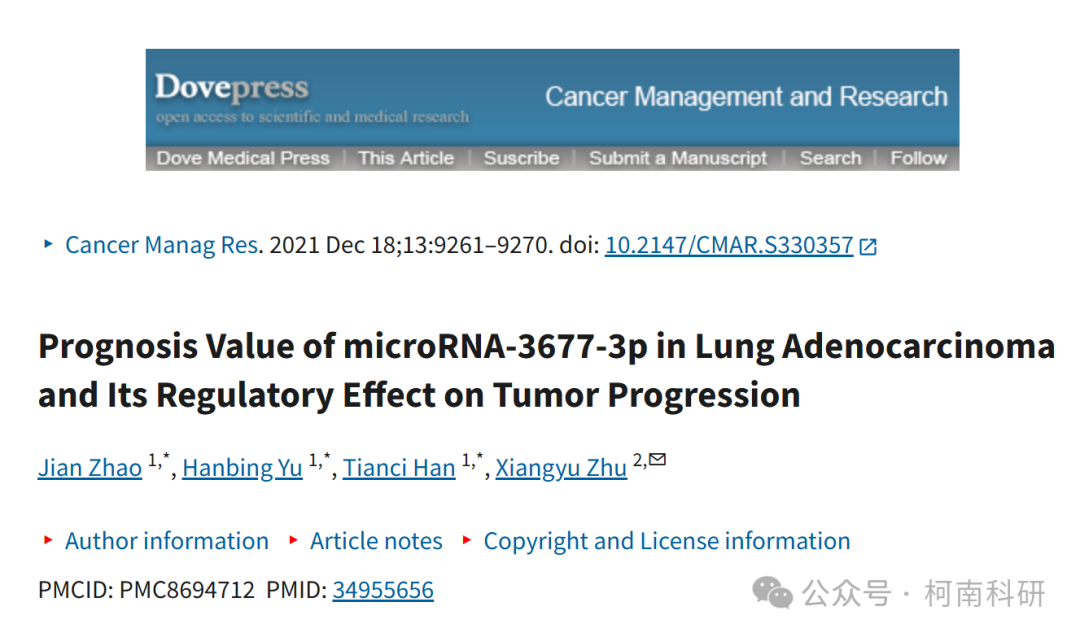Screen dimensions: 1080x637
Task: Expand Copyright and License information
Action: click(x=667, y=541)
